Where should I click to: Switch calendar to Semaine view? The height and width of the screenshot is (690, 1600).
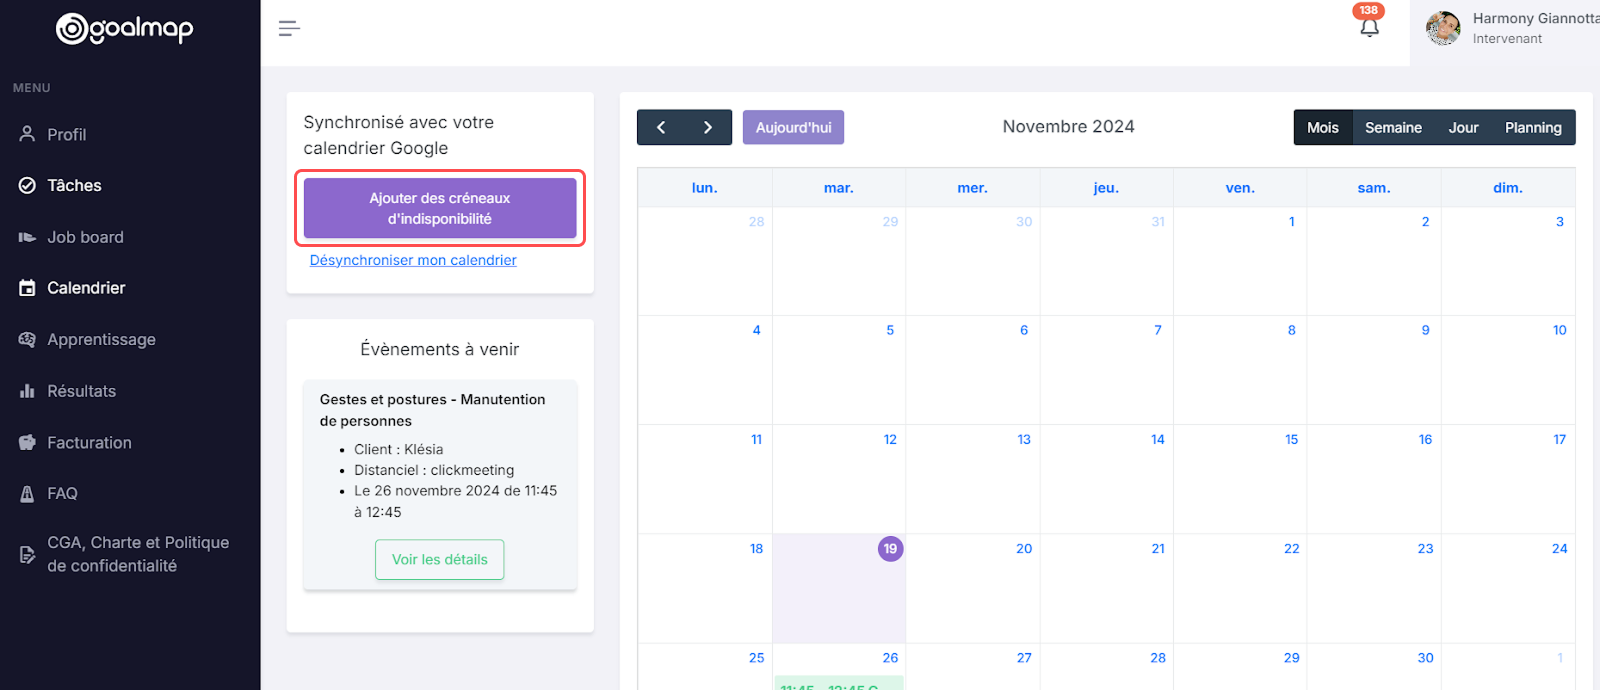pos(1393,127)
